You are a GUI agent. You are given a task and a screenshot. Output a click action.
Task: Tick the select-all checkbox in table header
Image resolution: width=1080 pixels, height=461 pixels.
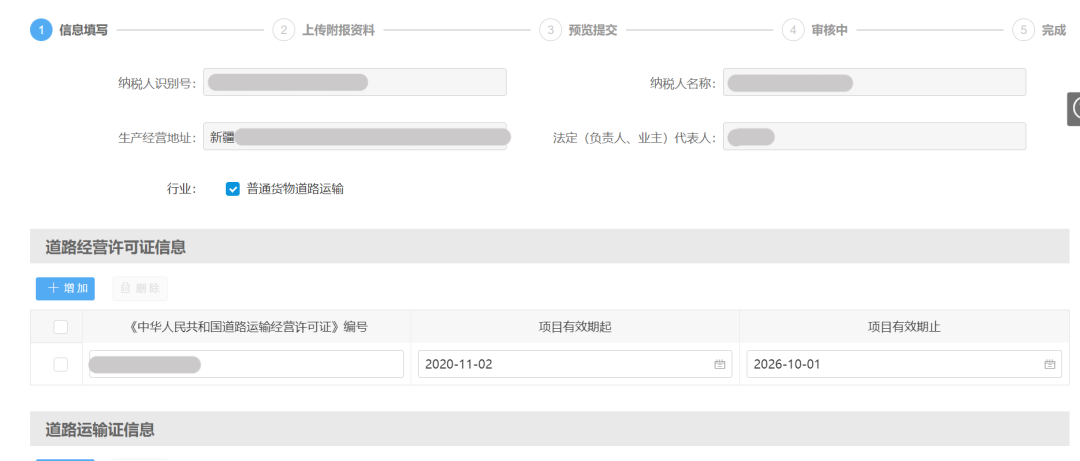(61, 327)
